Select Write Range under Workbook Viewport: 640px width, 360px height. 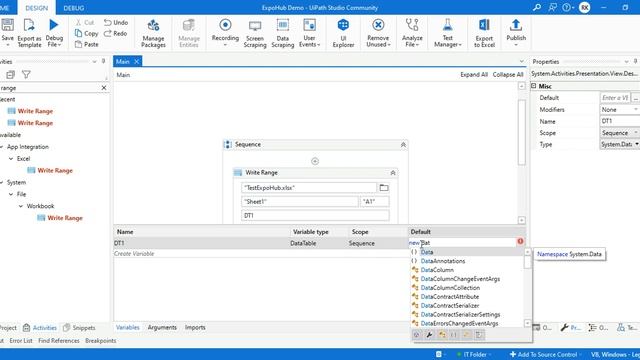[65, 218]
